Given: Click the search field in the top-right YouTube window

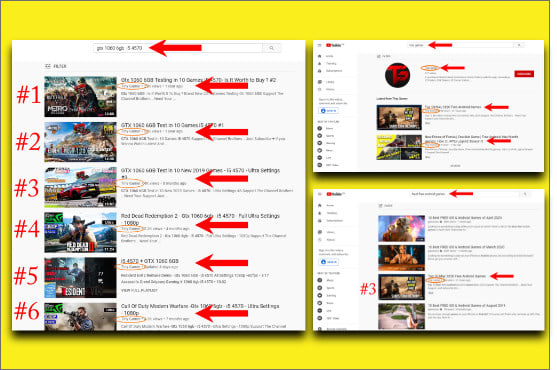Looking at the screenshot, I should (x=461, y=45).
